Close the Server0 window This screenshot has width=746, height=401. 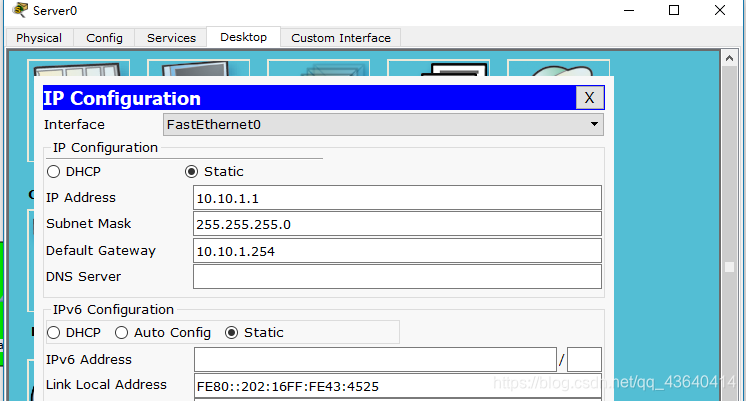point(720,10)
